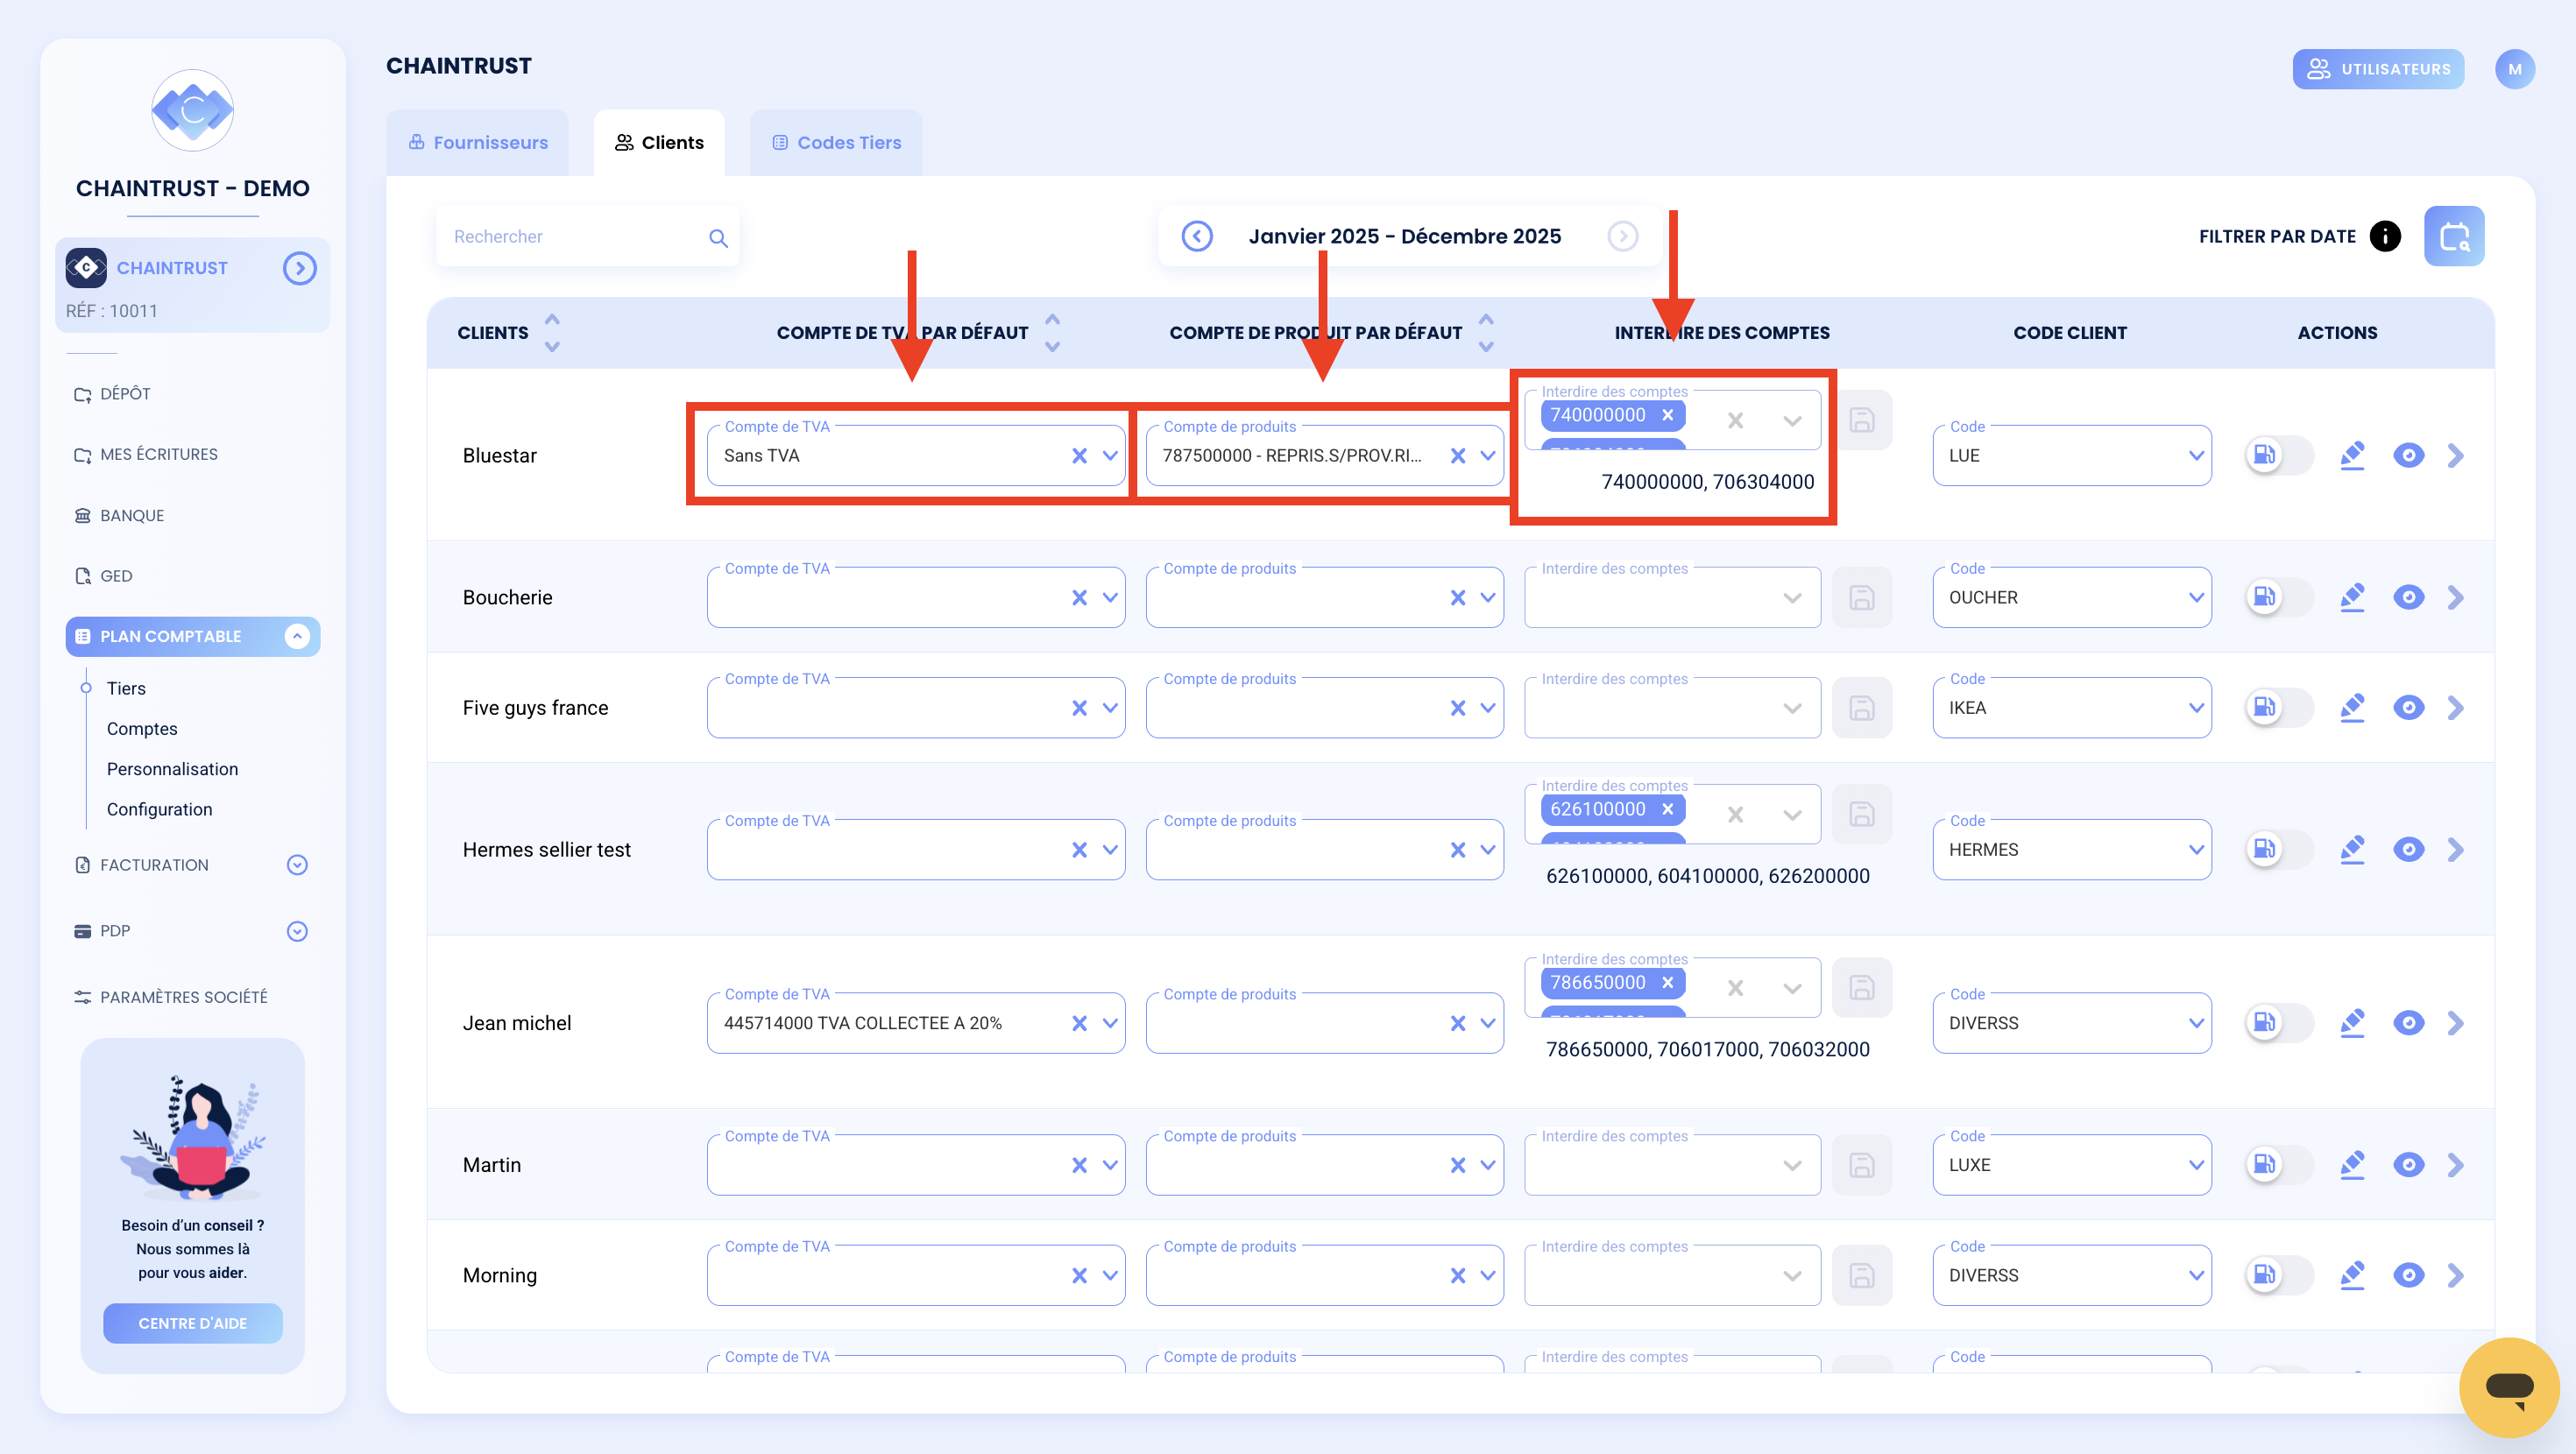2576x1454 pixels.
Task: Open the chat support bubble
Action: tap(2508, 1387)
